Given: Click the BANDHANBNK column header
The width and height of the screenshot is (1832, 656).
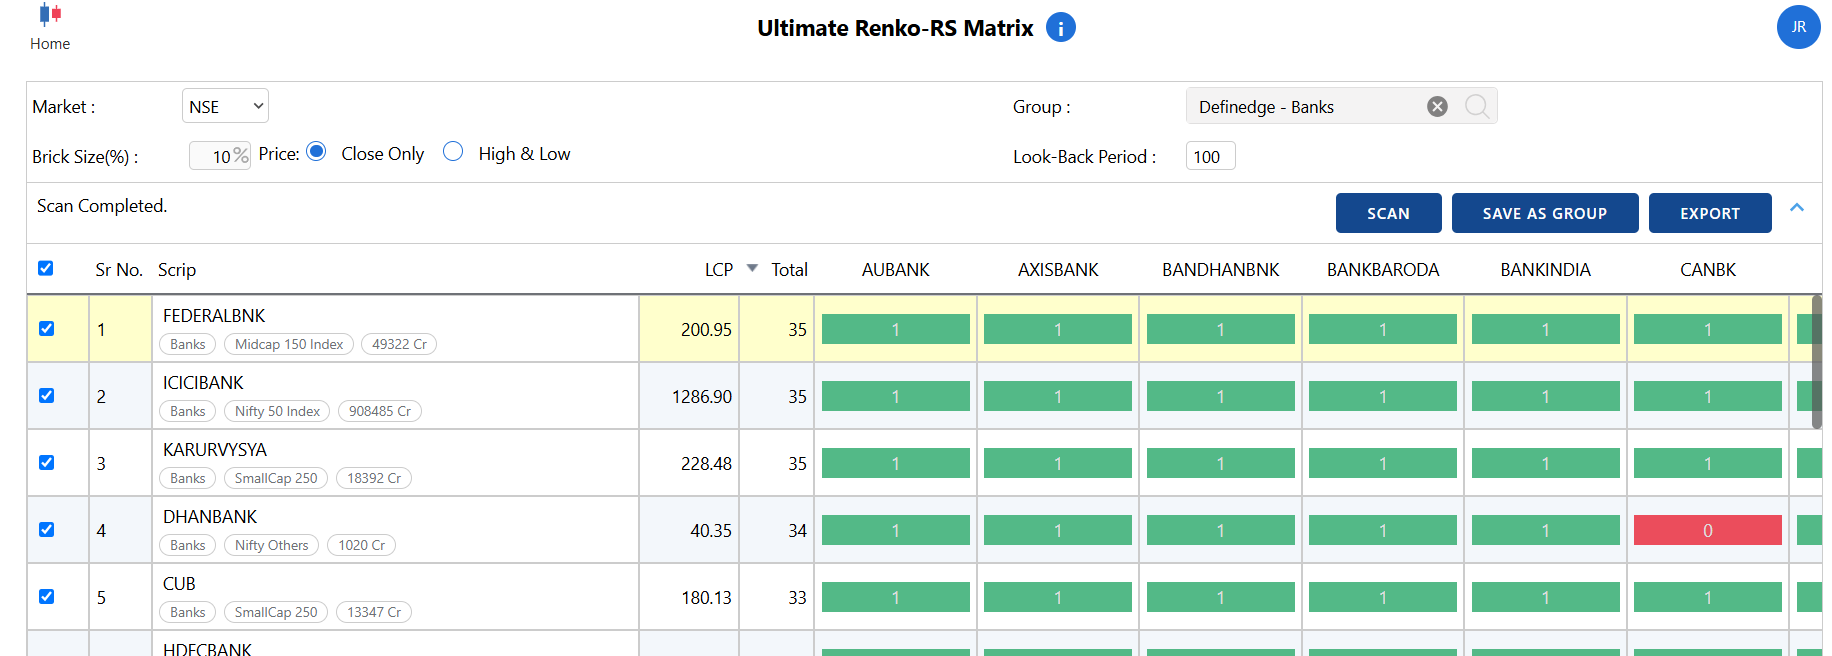Looking at the screenshot, I should [1221, 270].
